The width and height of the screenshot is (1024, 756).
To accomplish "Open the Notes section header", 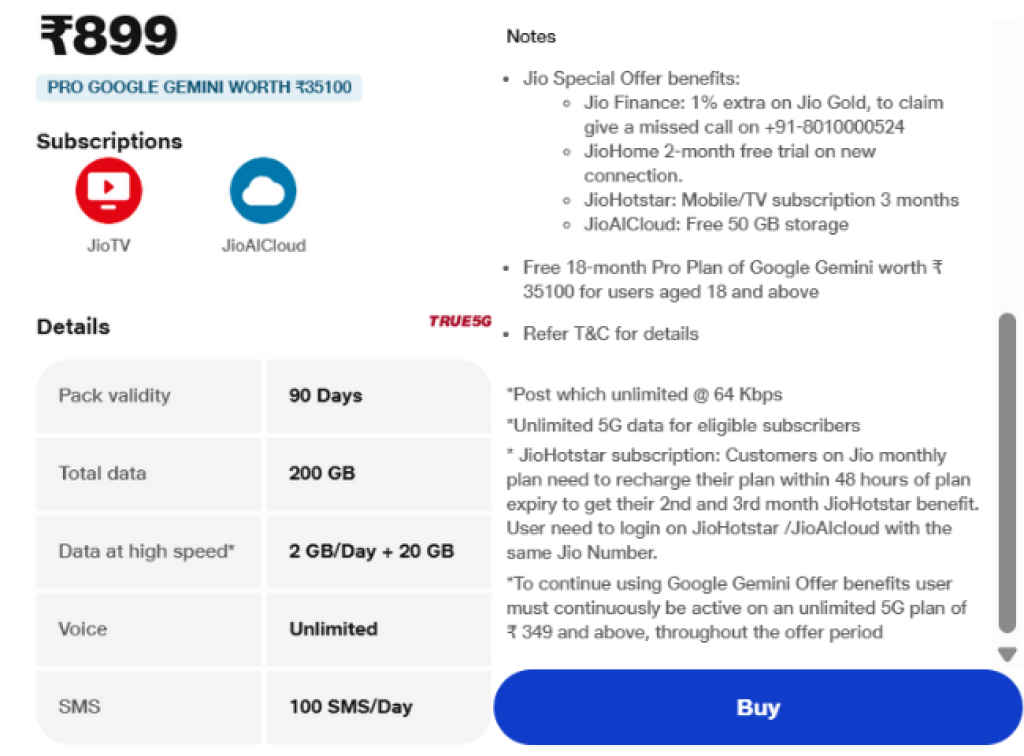I will [530, 36].
